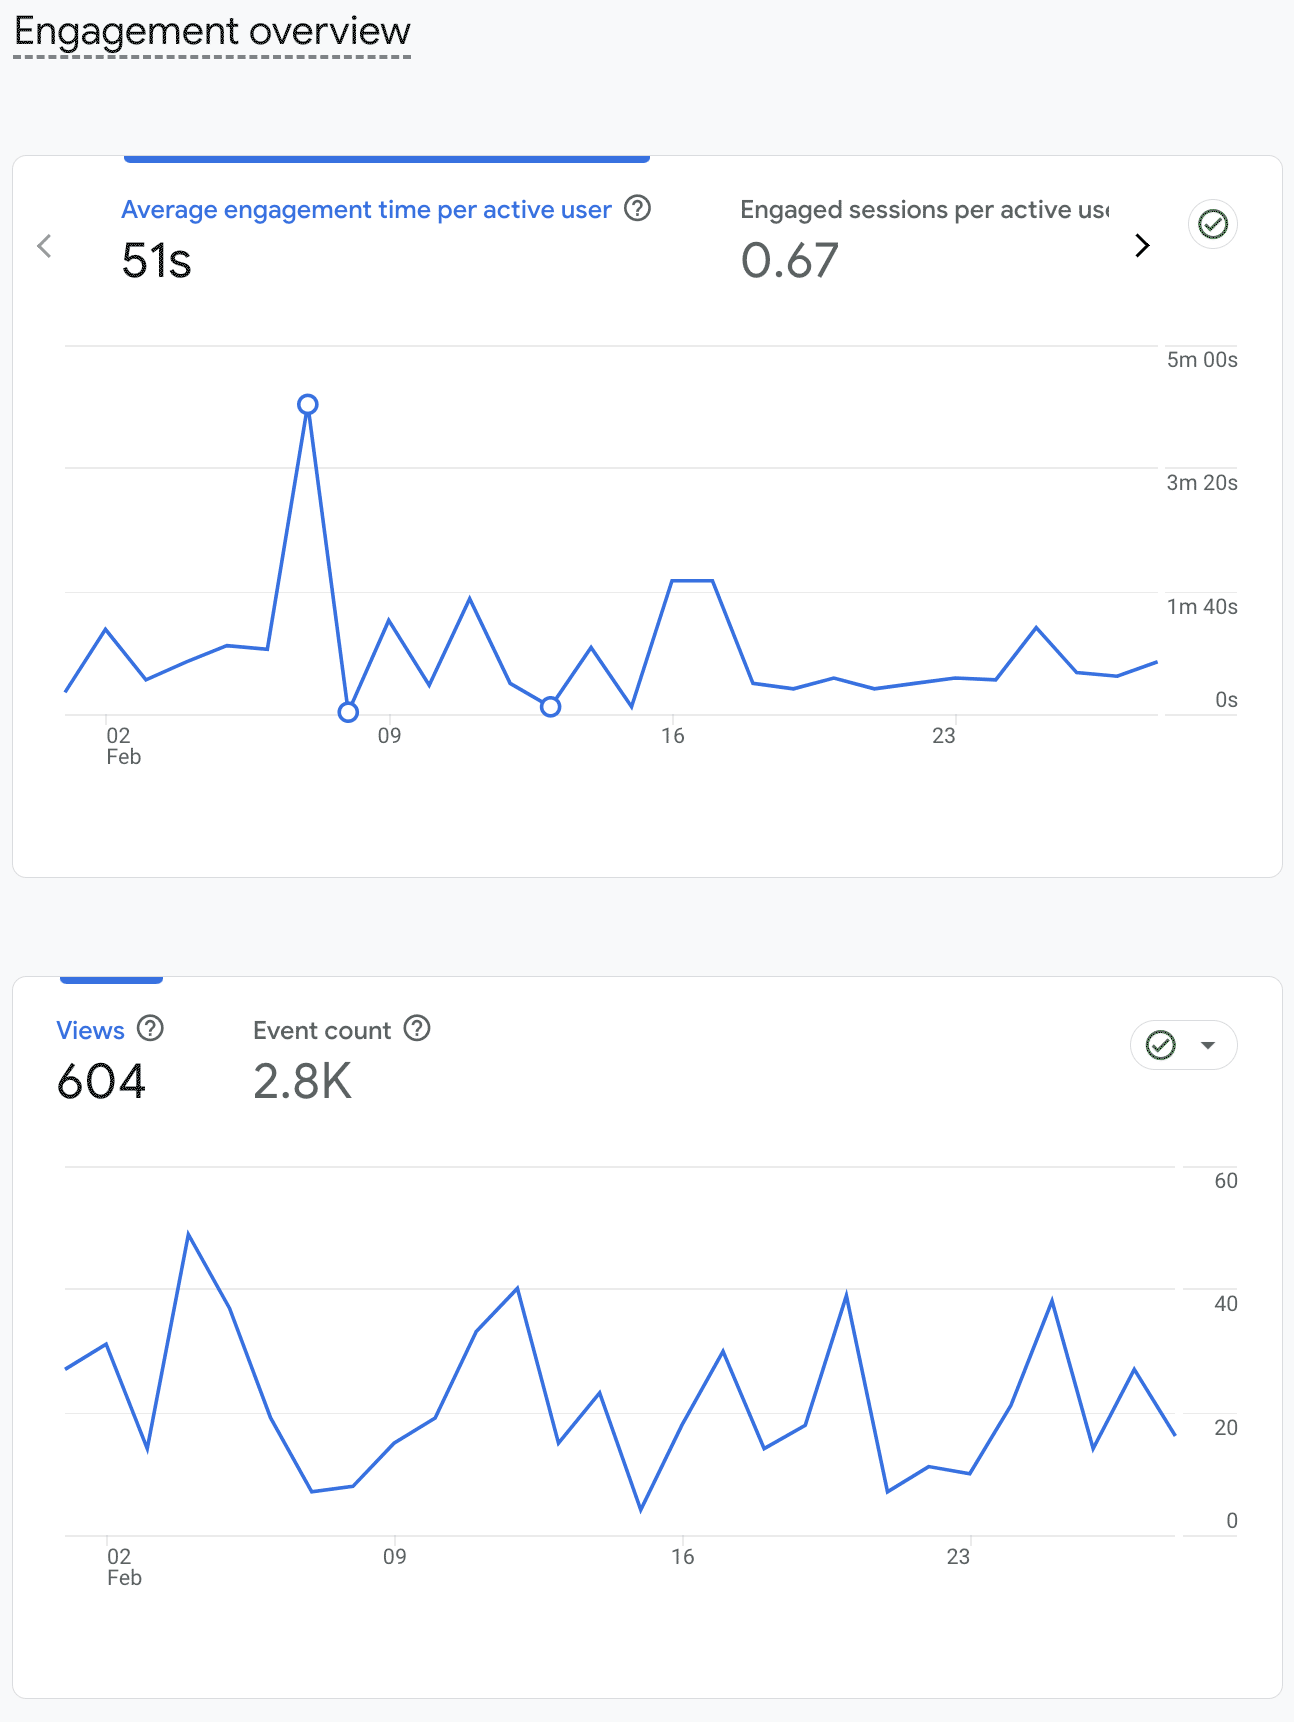Click the 604 views total
The height and width of the screenshot is (1722, 1294).
[101, 1081]
